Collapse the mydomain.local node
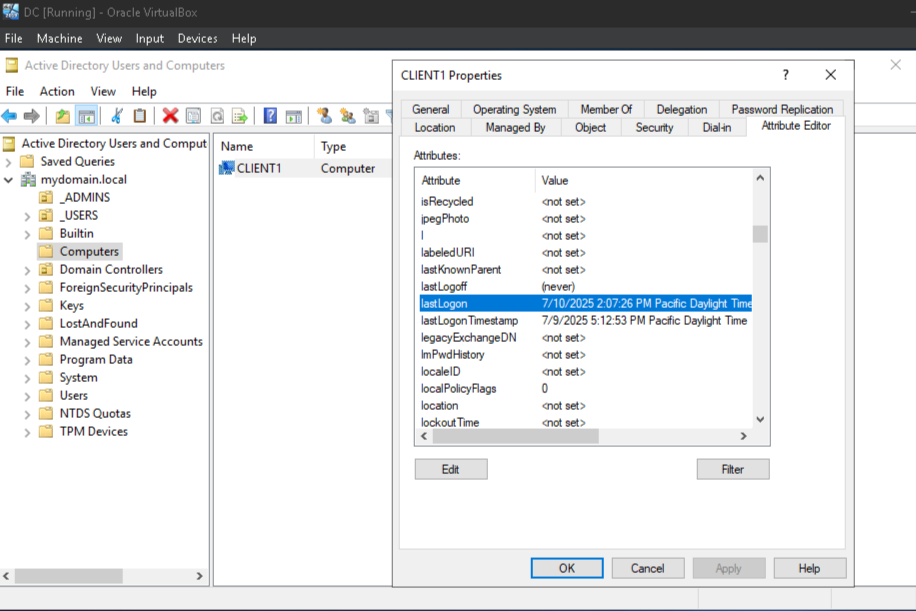Screen dimensions: 916x611 coord(8,180)
